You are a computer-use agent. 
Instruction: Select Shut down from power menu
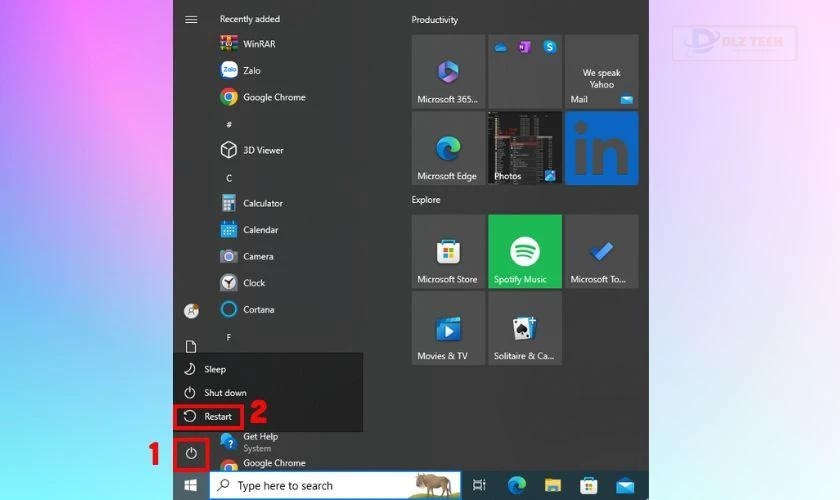click(225, 393)
